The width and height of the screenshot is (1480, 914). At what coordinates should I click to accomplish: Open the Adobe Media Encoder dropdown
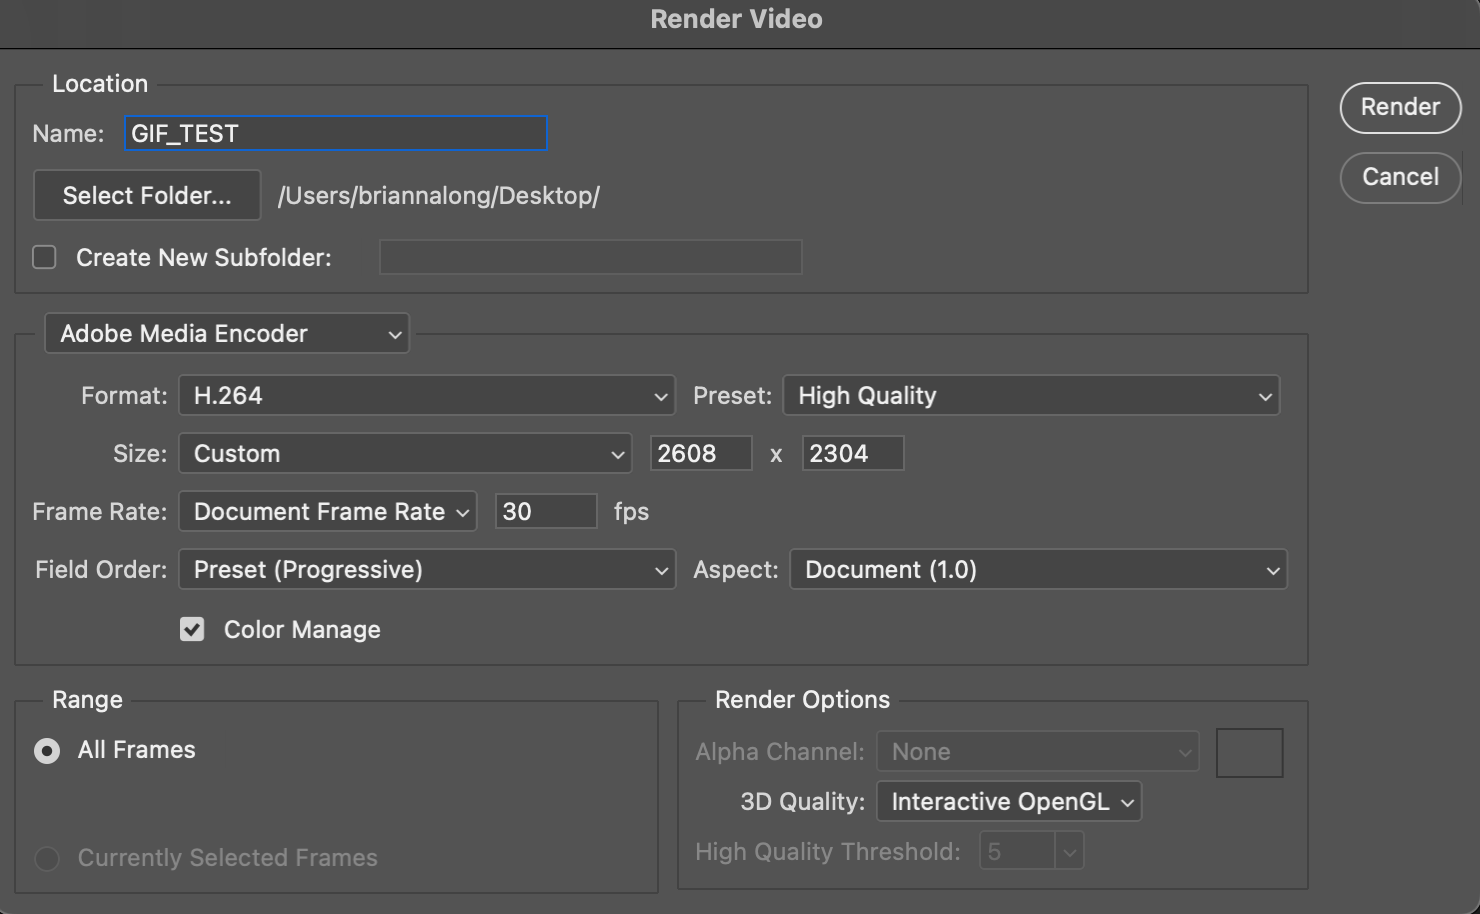226,333
